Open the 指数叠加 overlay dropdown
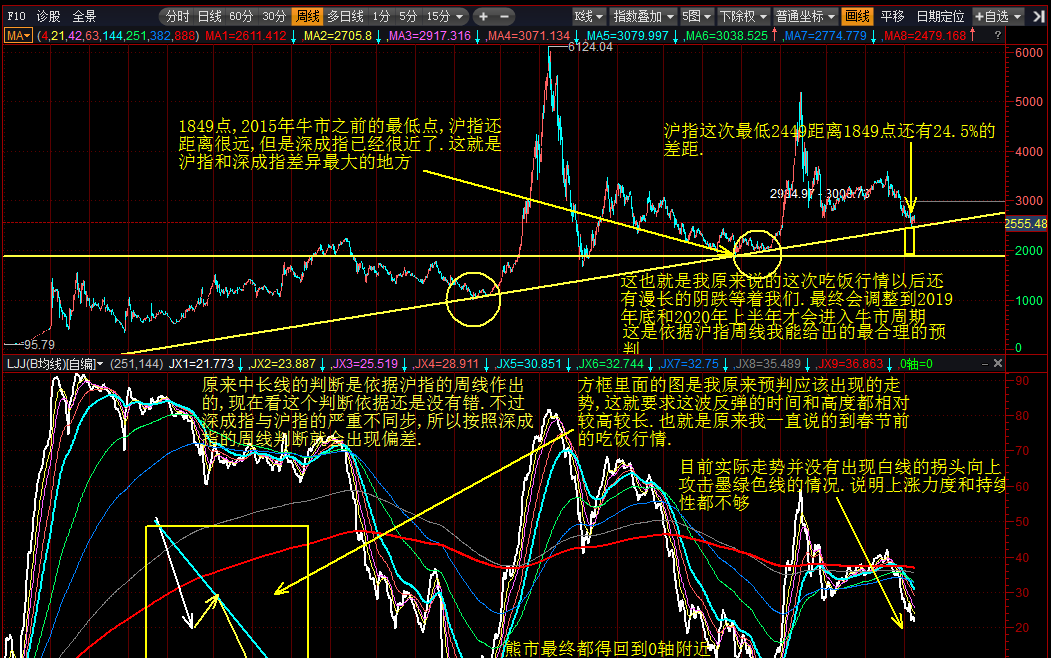The width and height of the screenshot is (1051, 658). click(644, 16)
